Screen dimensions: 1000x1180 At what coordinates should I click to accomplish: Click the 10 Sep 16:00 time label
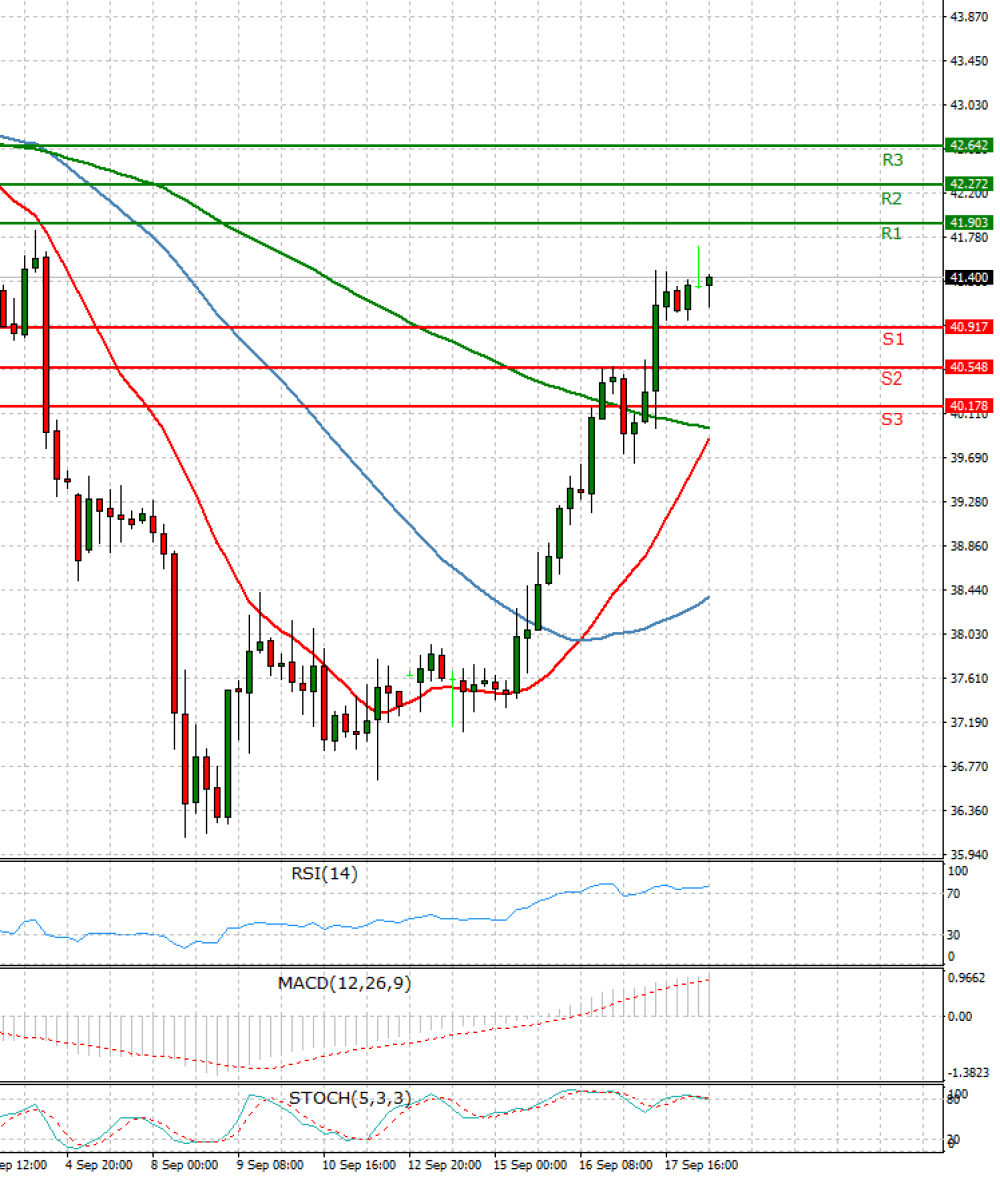point(359,1165)
